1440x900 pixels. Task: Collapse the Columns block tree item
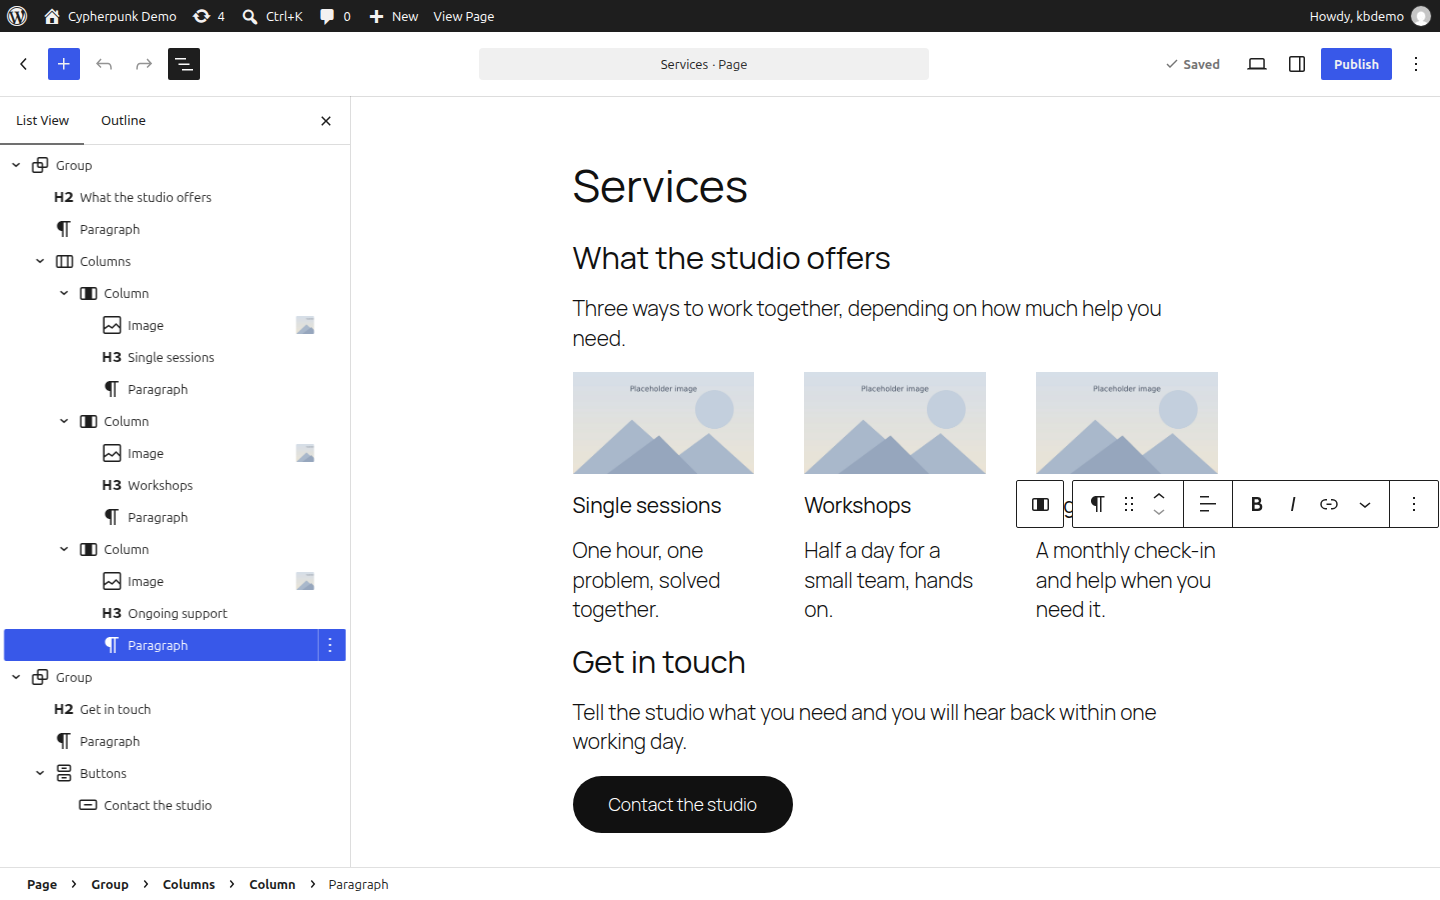coord(40,261)
